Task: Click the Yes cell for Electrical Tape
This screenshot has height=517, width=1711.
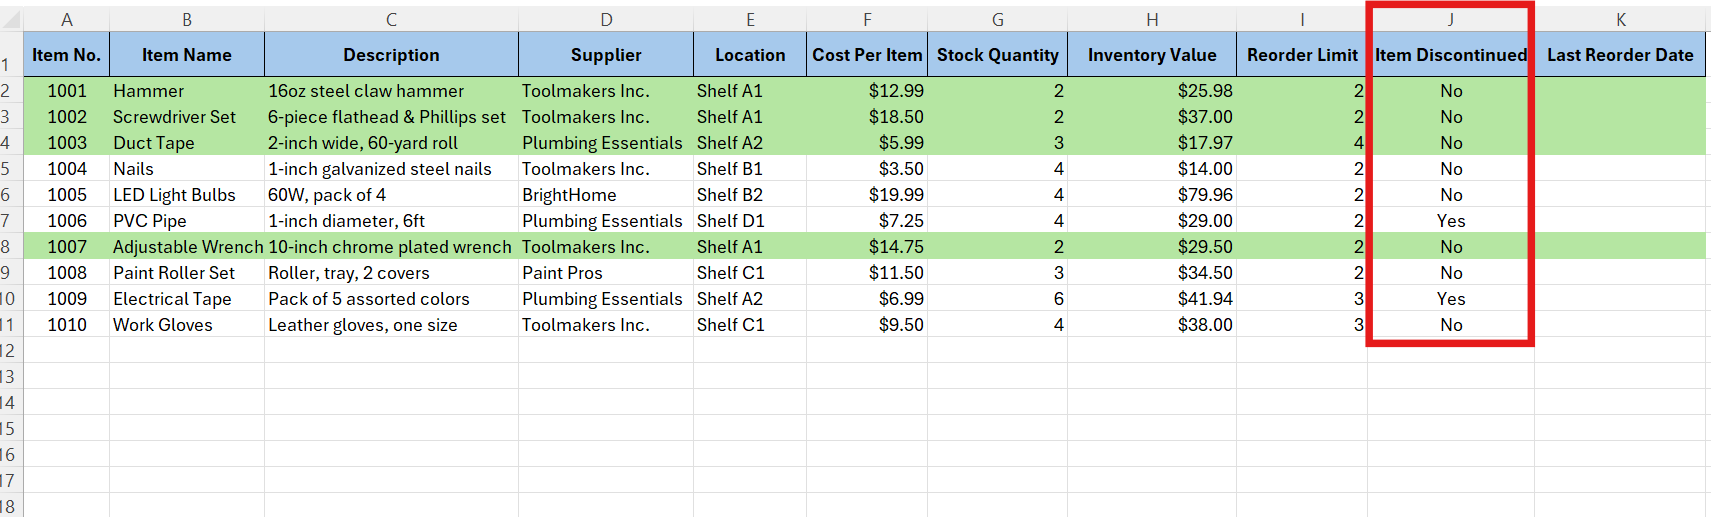Action: click(1450, 299)
